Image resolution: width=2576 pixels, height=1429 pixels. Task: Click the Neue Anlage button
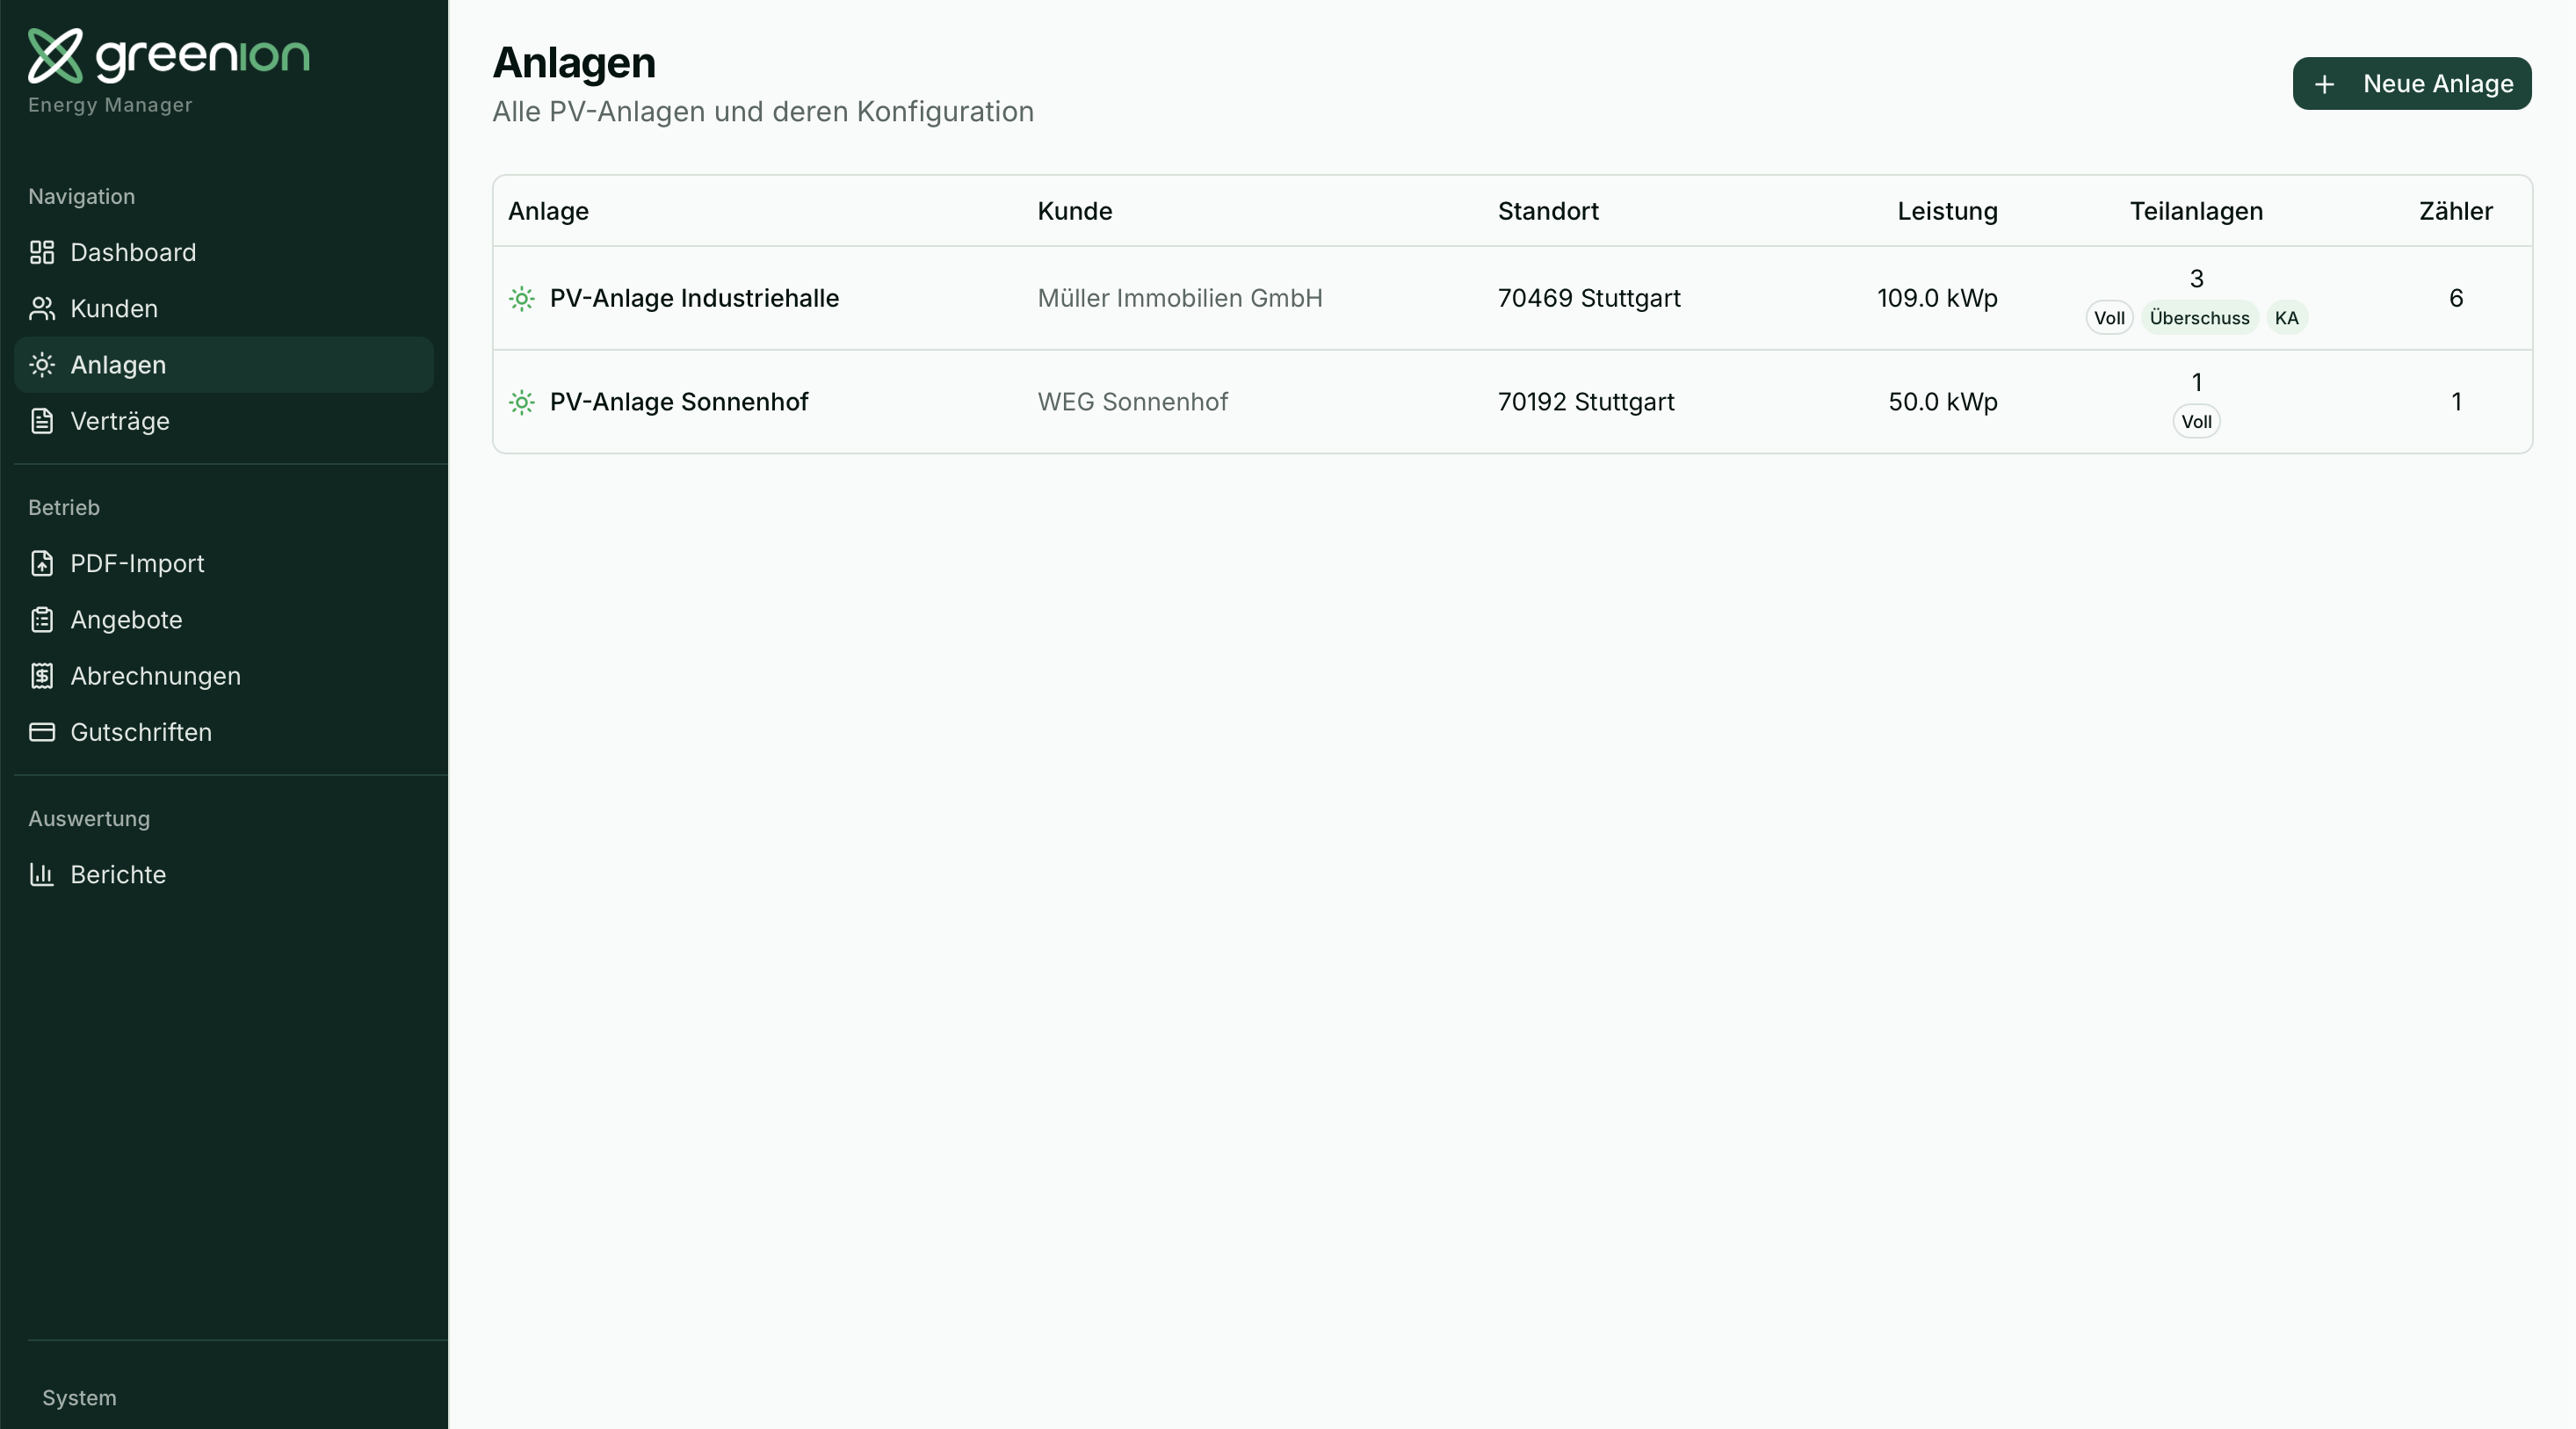pyautogui.click(x=2412, y=83)
